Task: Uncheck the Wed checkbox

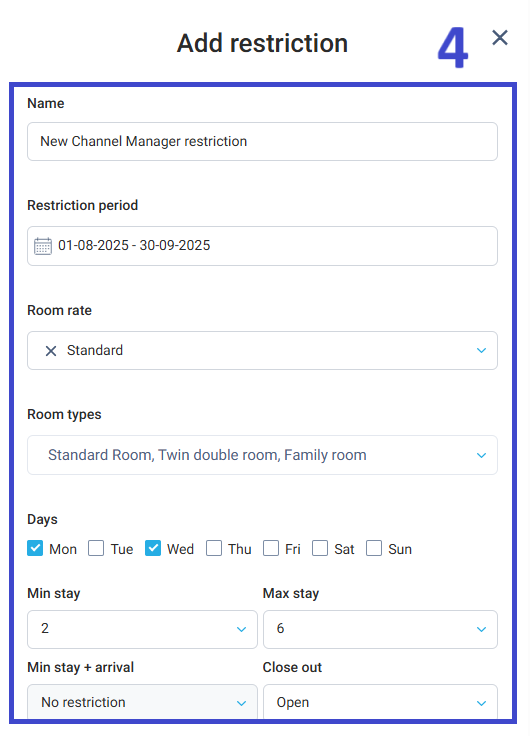Action: [153, 548]
